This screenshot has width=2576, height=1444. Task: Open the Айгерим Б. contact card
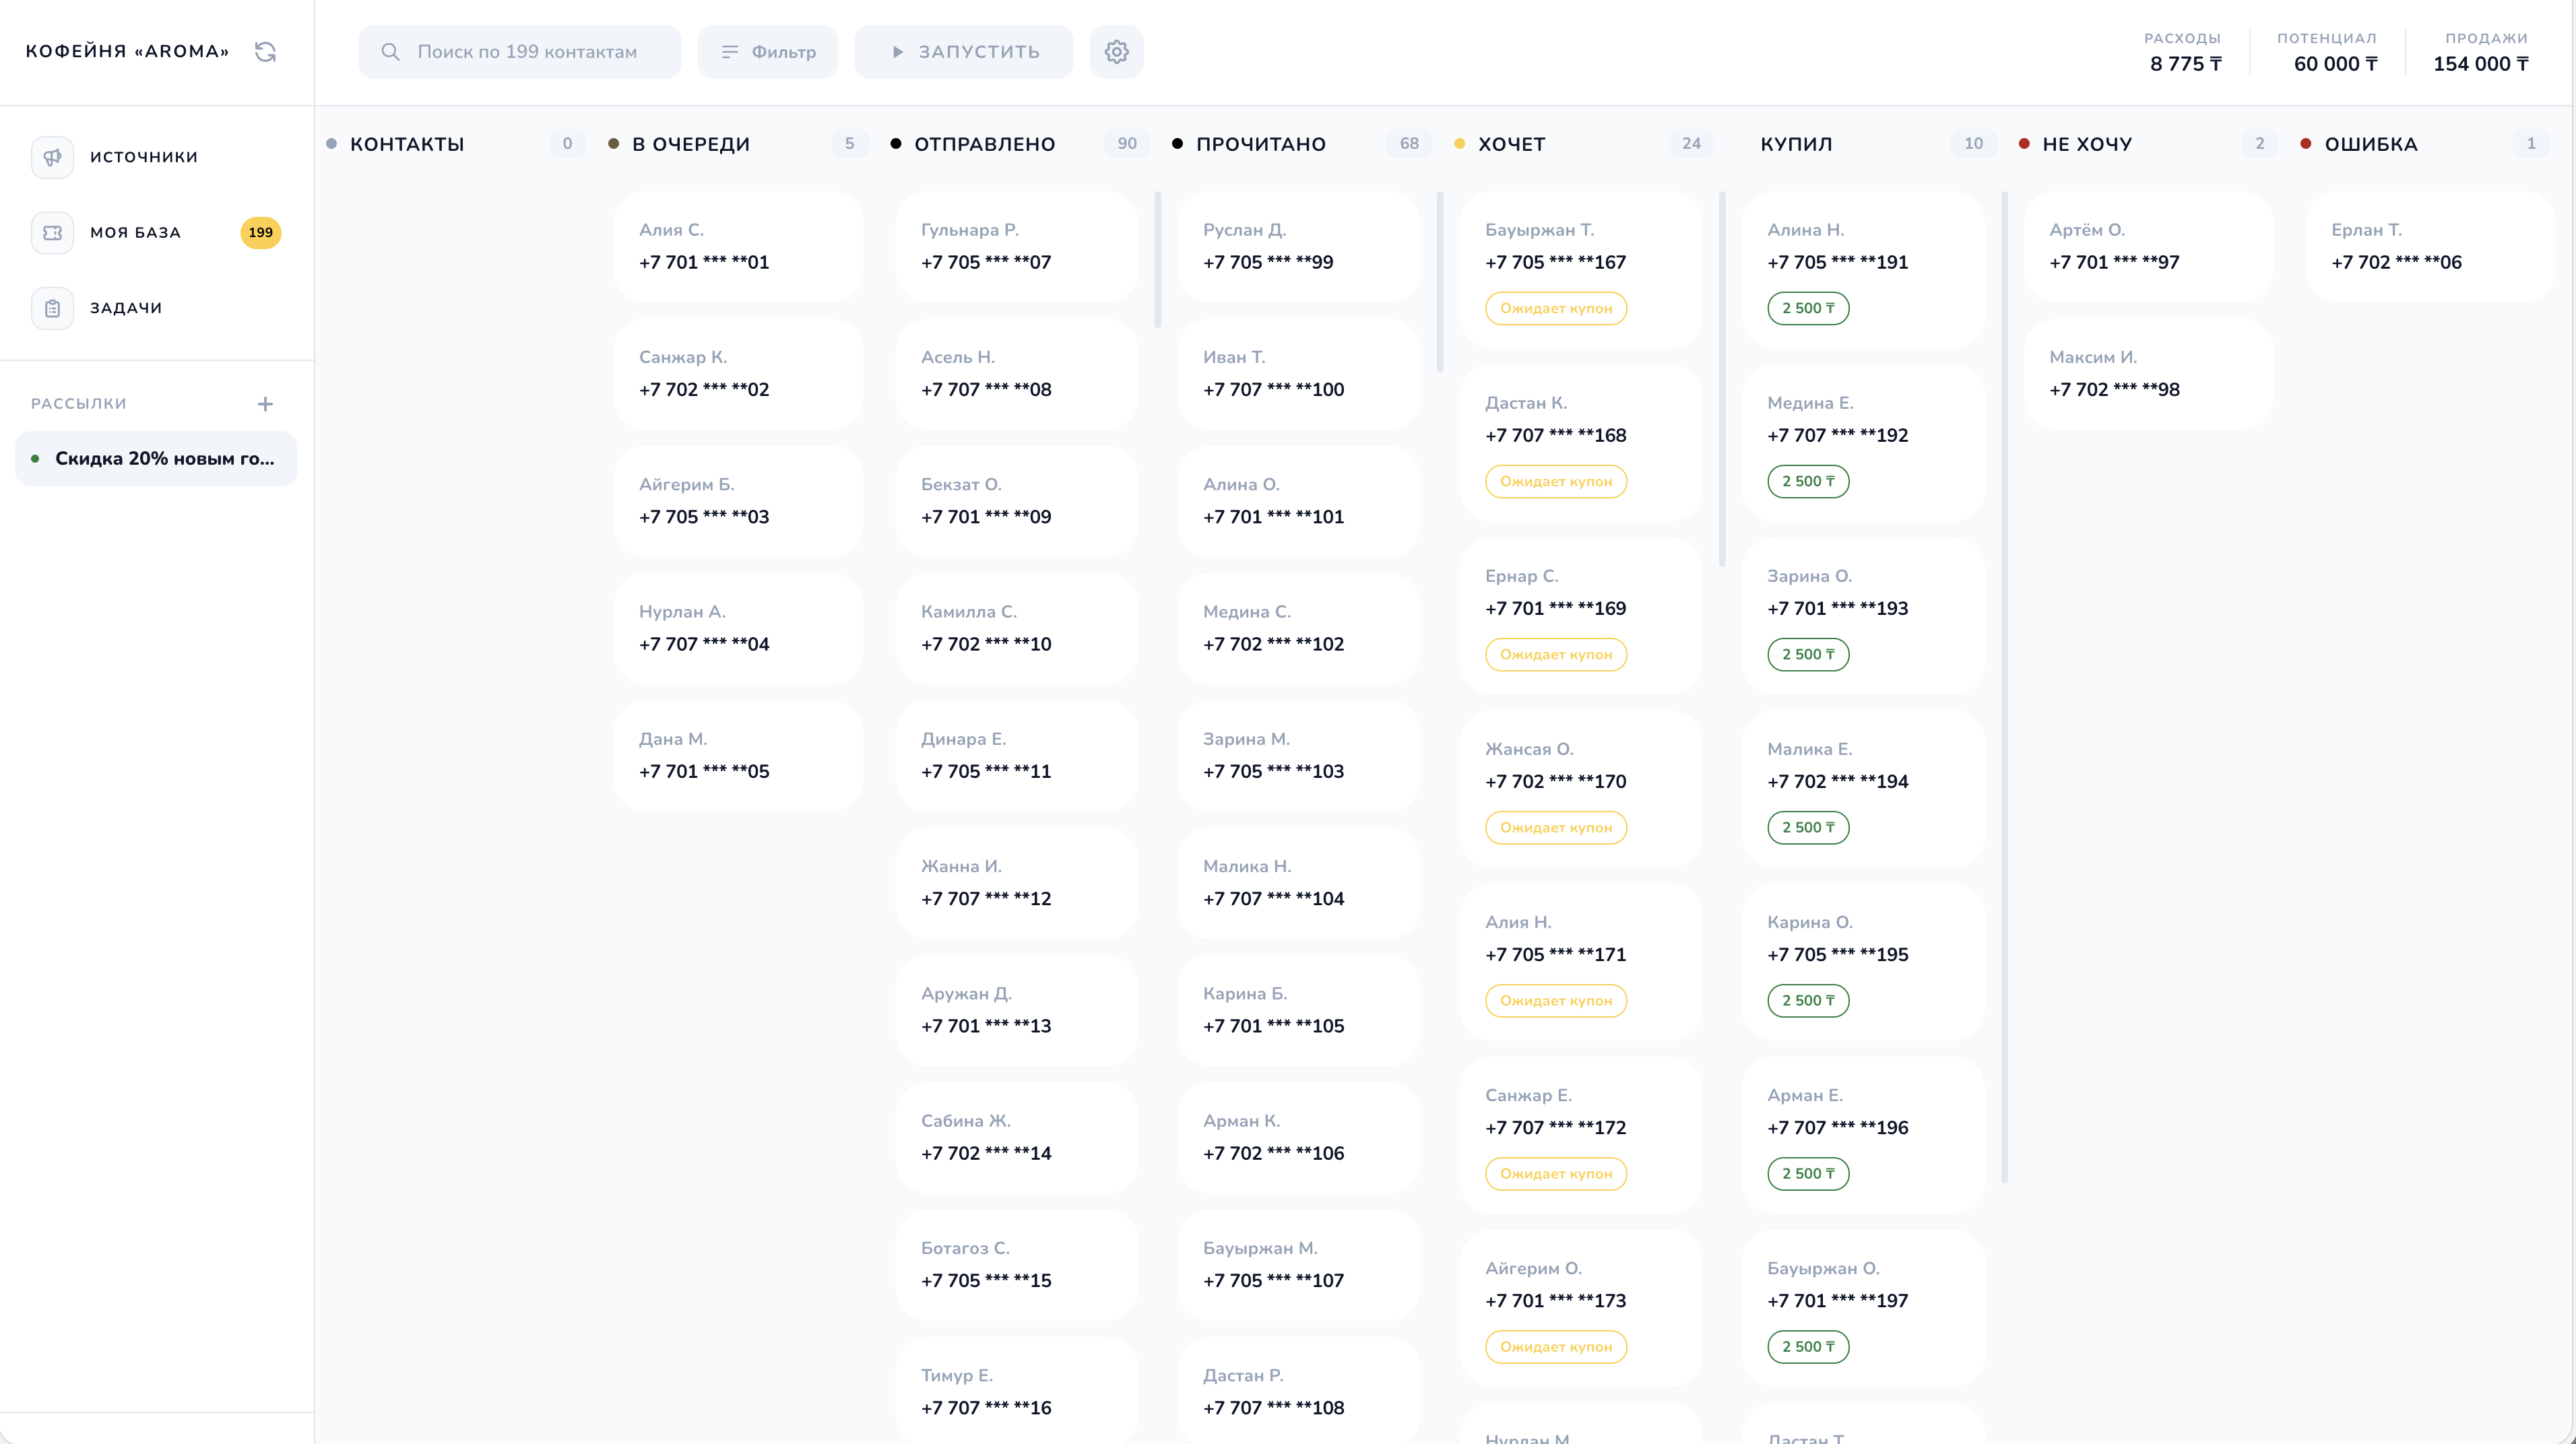pyautogui.click(x=738, y=501)
